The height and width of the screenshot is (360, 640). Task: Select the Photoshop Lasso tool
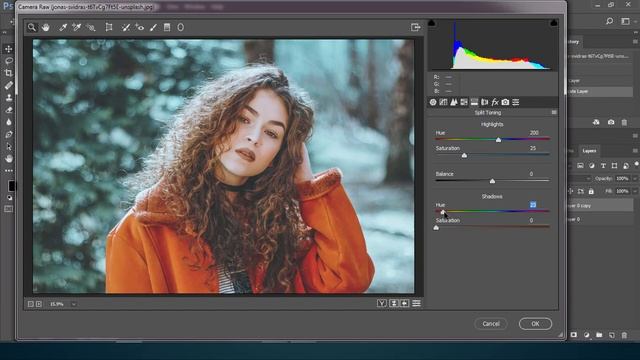9,61
